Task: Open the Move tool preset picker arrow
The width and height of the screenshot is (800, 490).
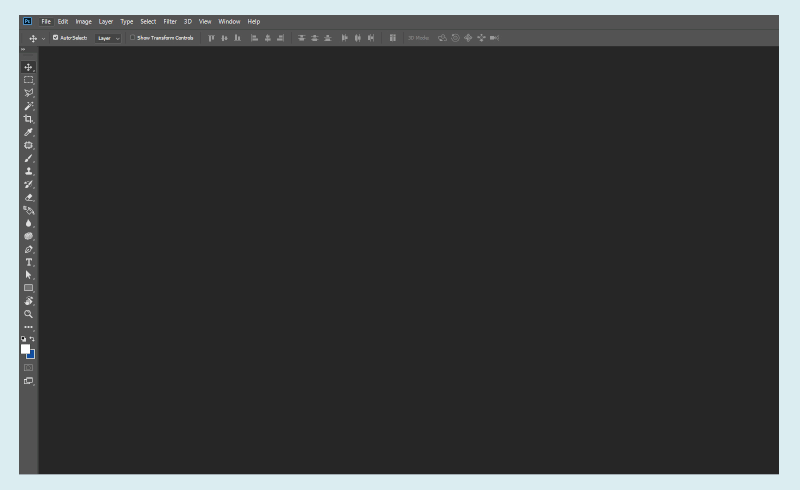Action: 44,38
